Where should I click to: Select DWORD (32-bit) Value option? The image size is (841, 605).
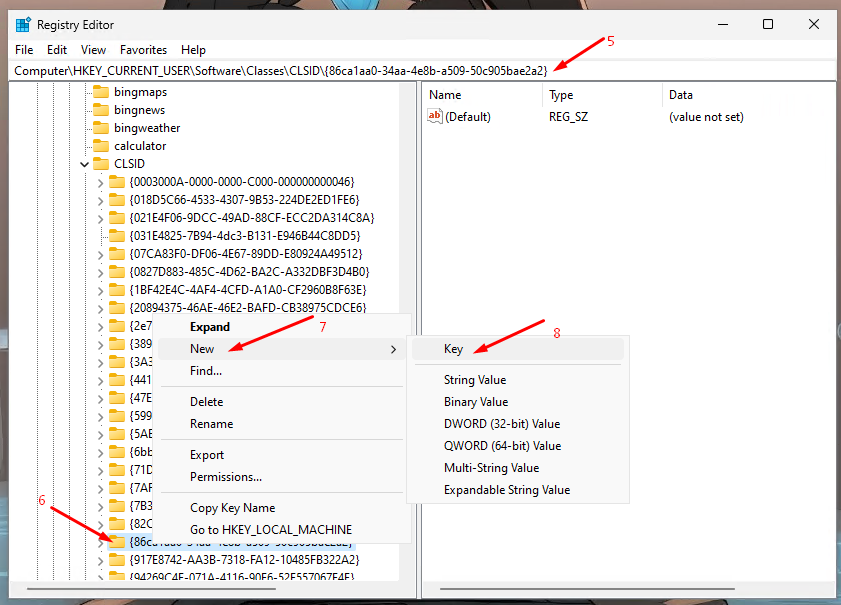coord(502,424)
